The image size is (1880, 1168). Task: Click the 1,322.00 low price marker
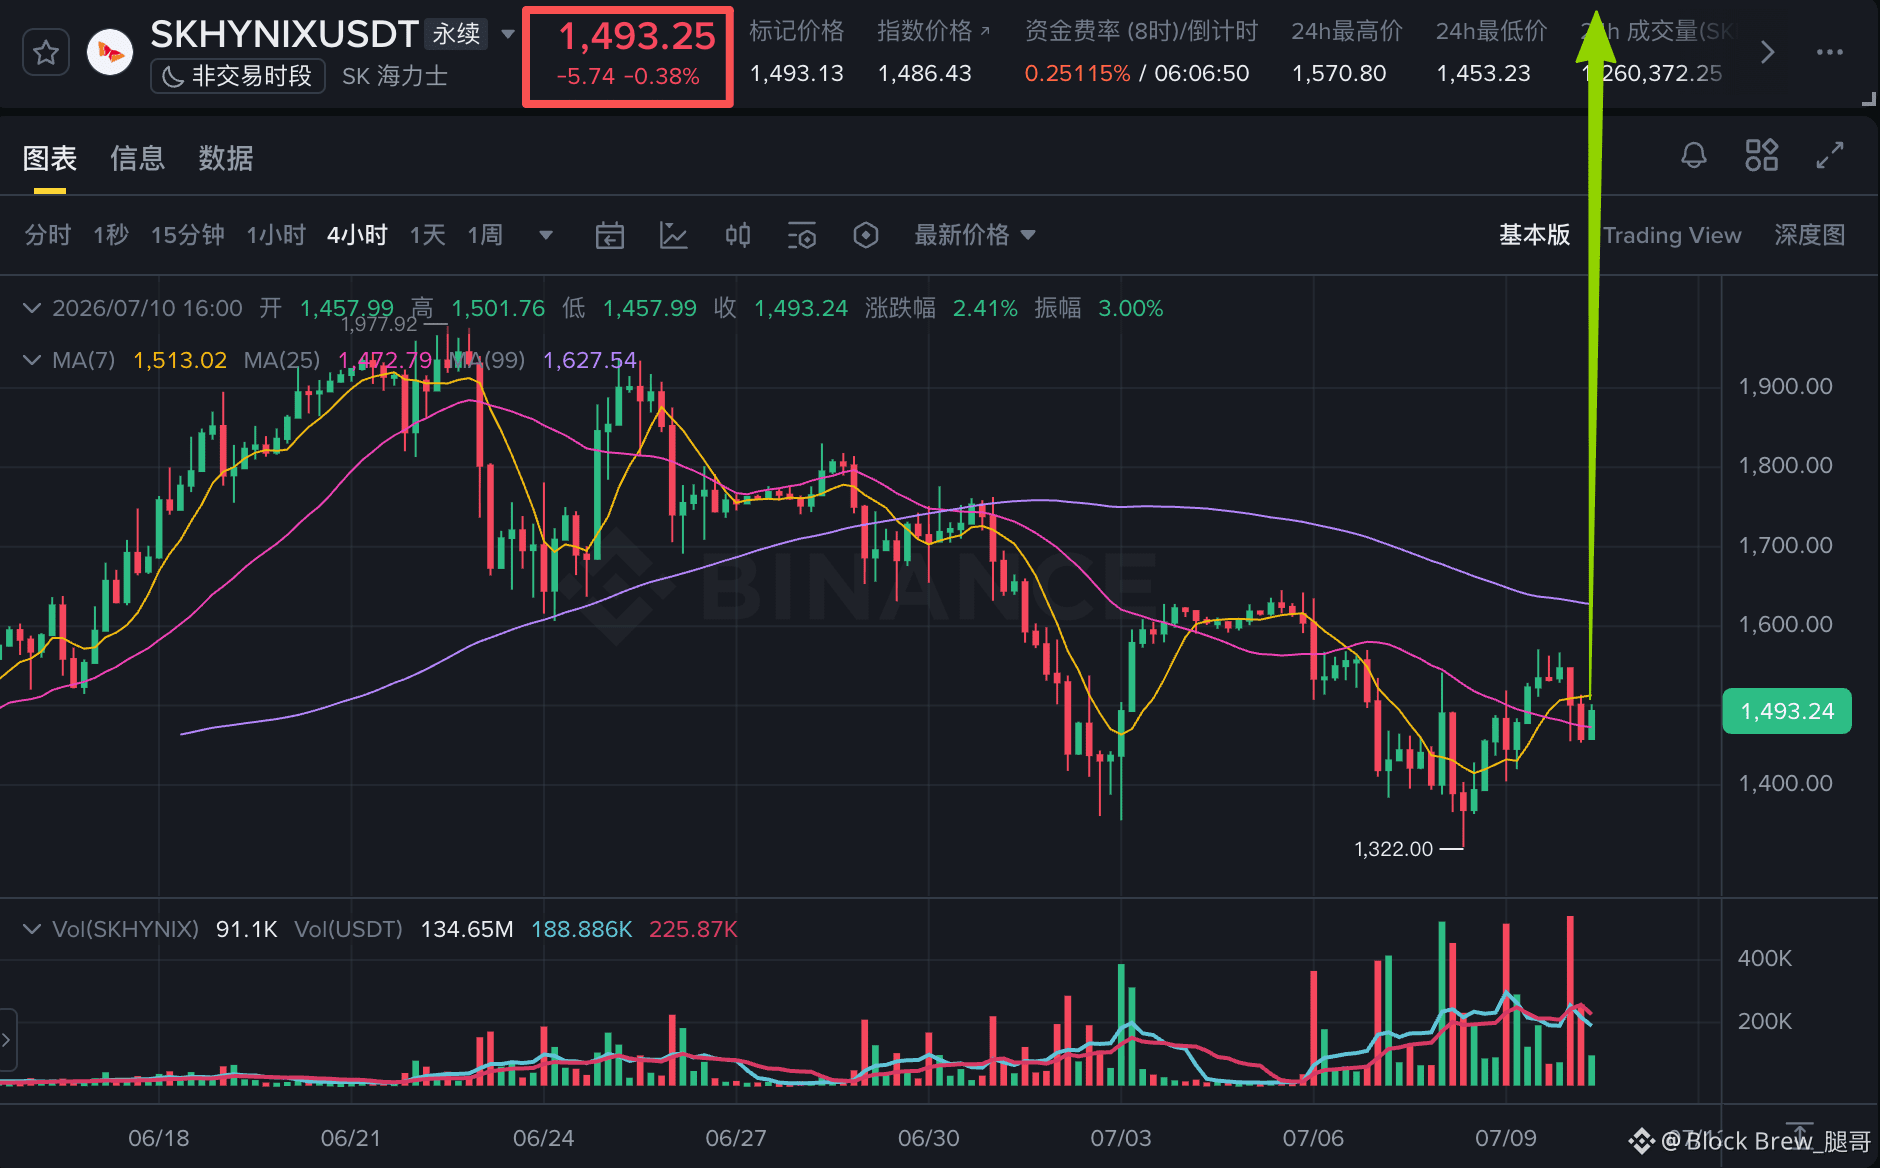(1393, 849)
